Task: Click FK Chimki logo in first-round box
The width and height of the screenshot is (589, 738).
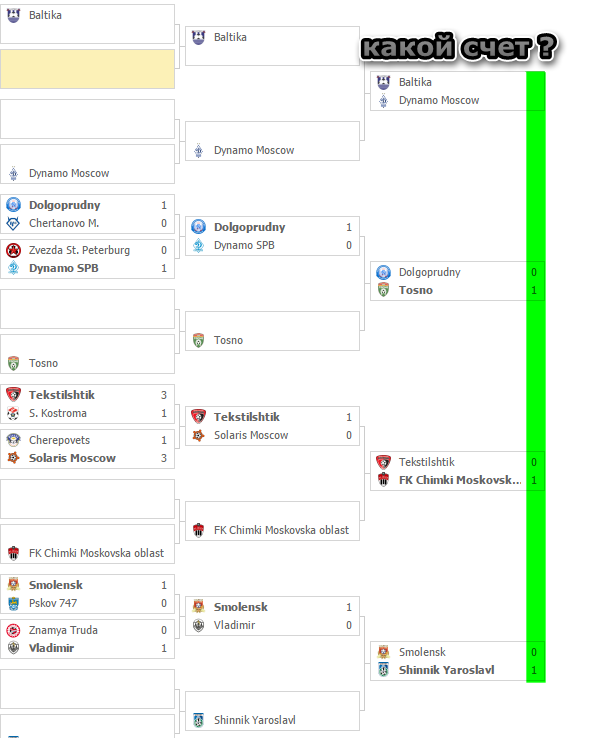Action: click(14, 553)
